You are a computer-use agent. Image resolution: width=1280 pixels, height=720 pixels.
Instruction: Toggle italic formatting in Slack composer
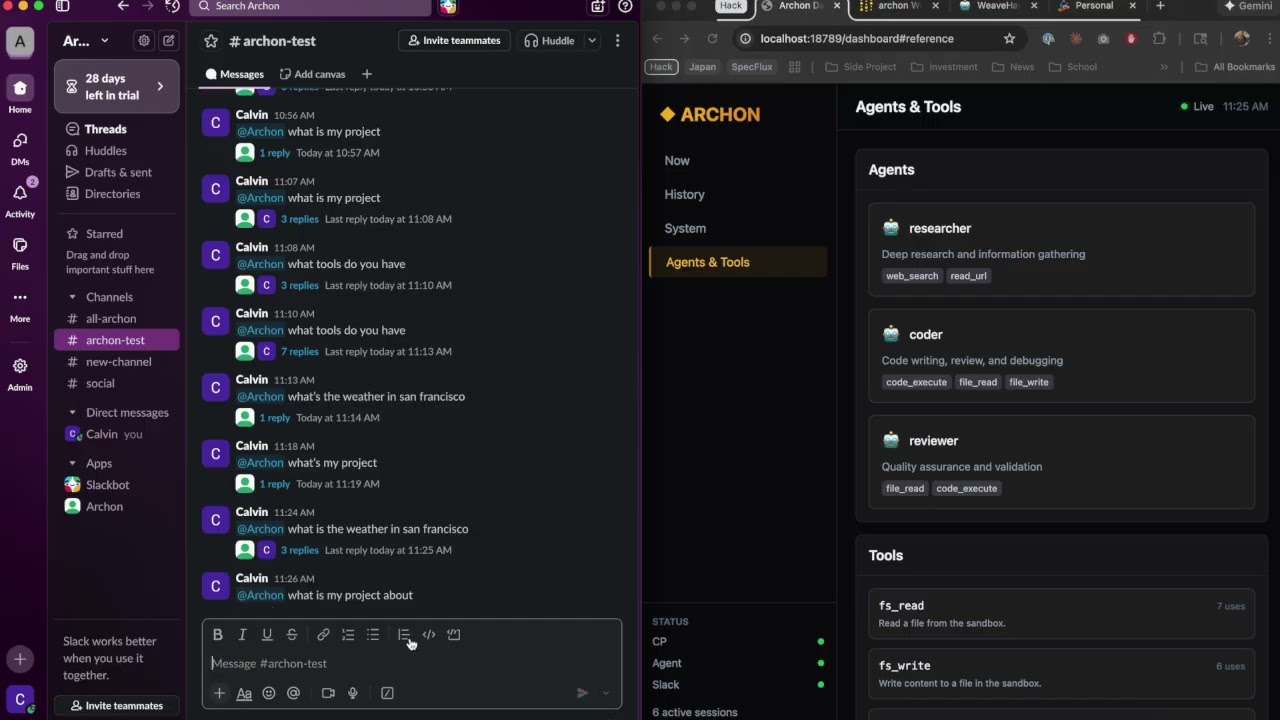point(242,634)
